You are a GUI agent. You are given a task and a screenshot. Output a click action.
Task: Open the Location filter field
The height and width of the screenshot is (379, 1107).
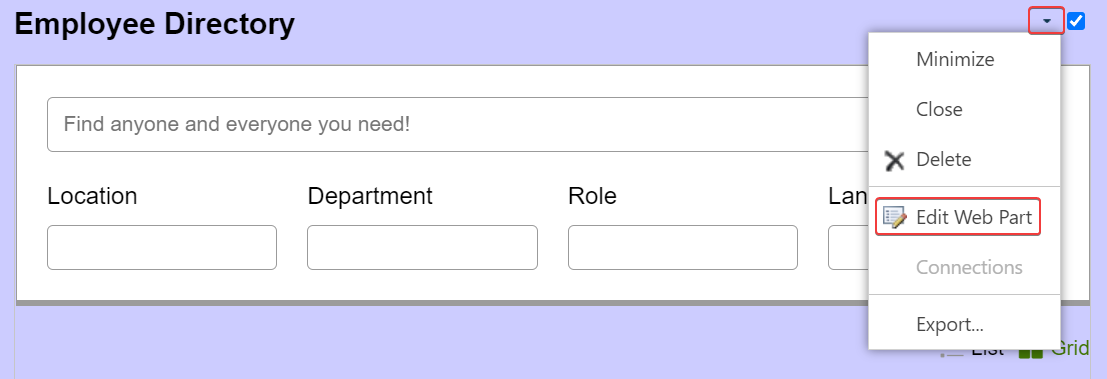point(162,248)
